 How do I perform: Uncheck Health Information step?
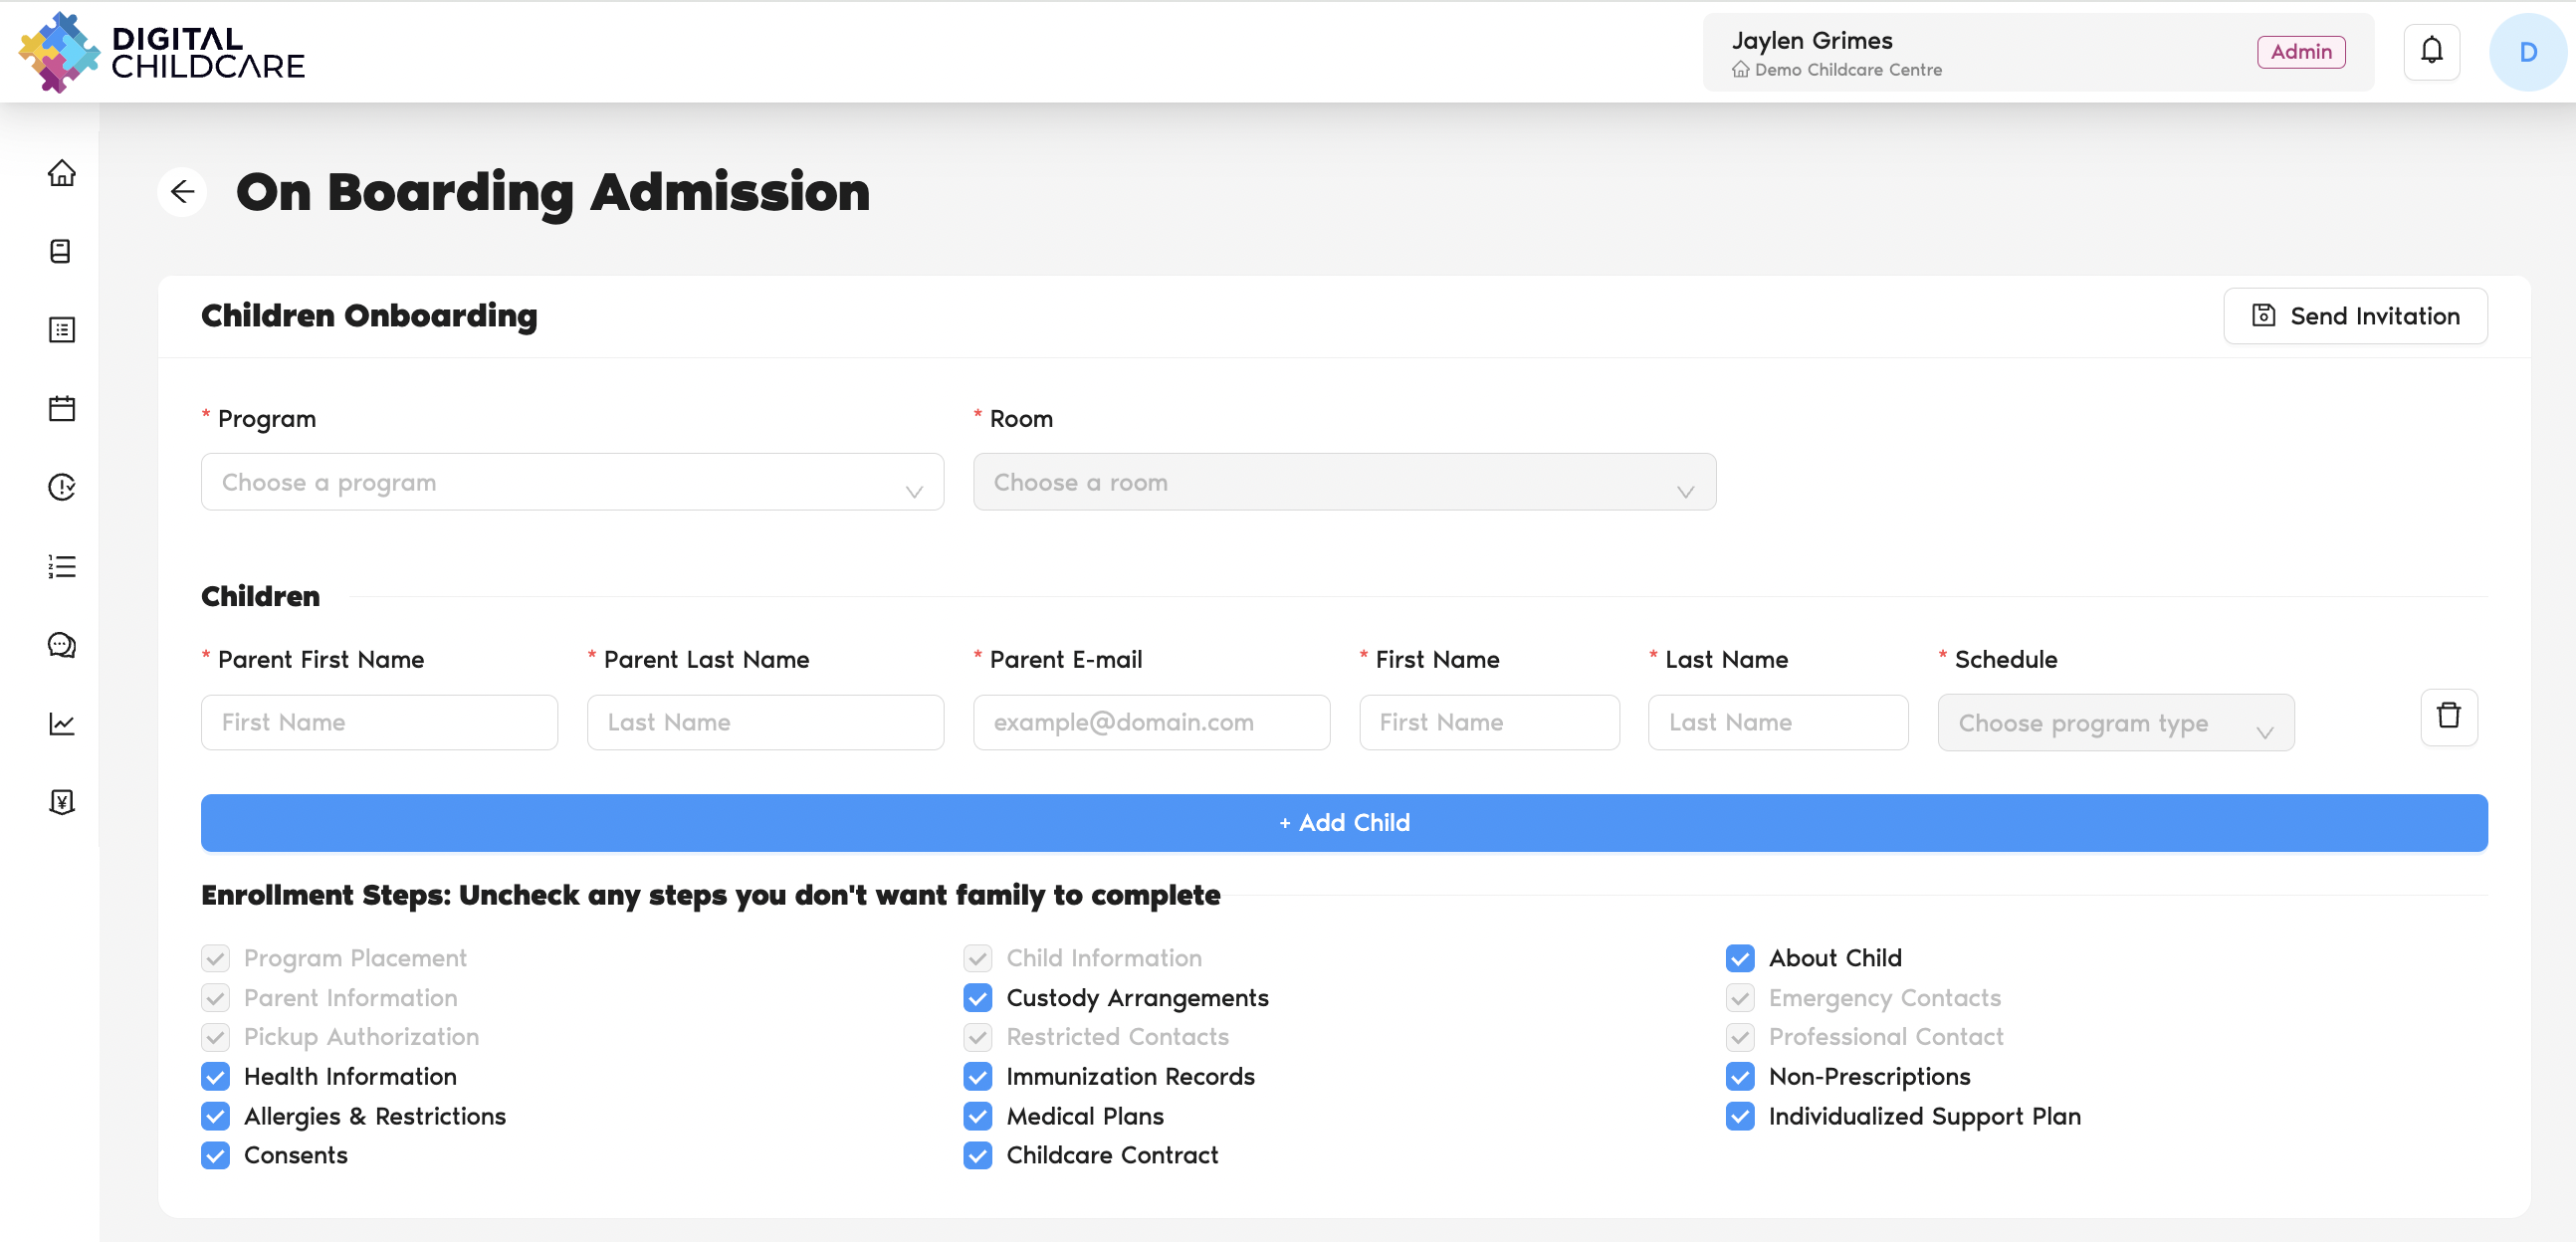click(x=216, y=1076)
